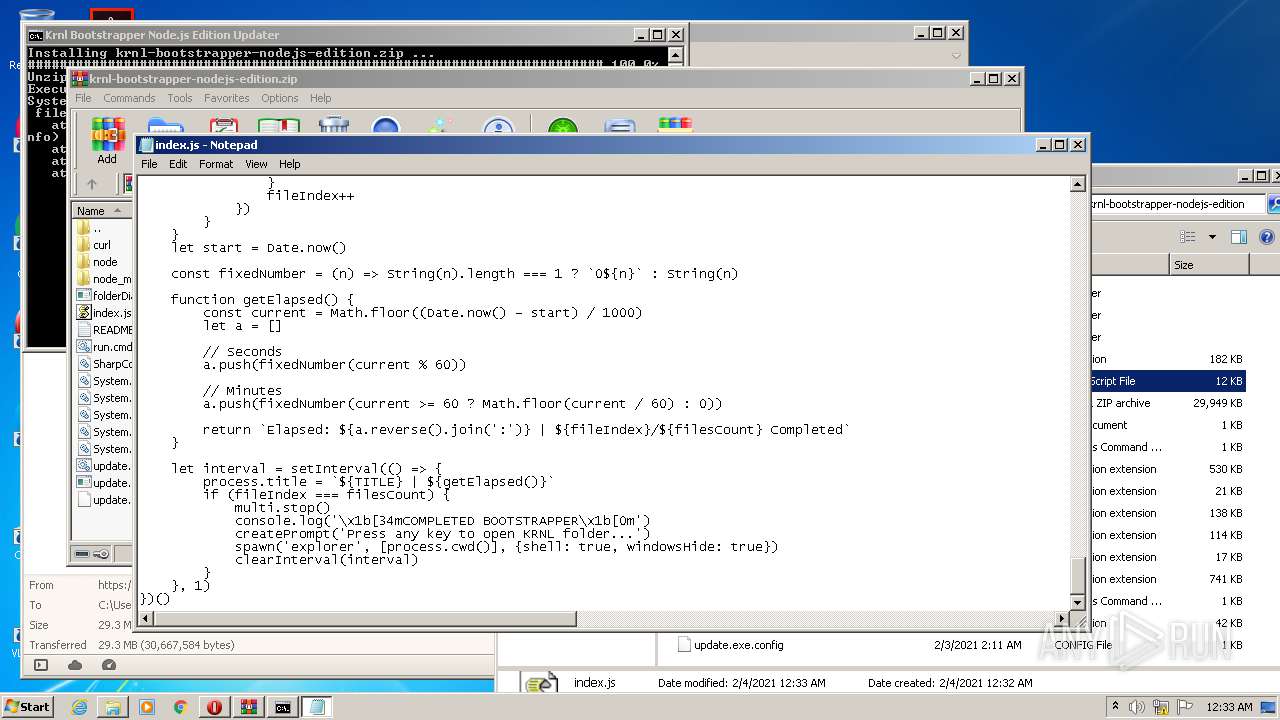The width and height of the screenshot is (1280, 720).
Task: Click download dialog speed gauge icon
Action: [109, 665]
